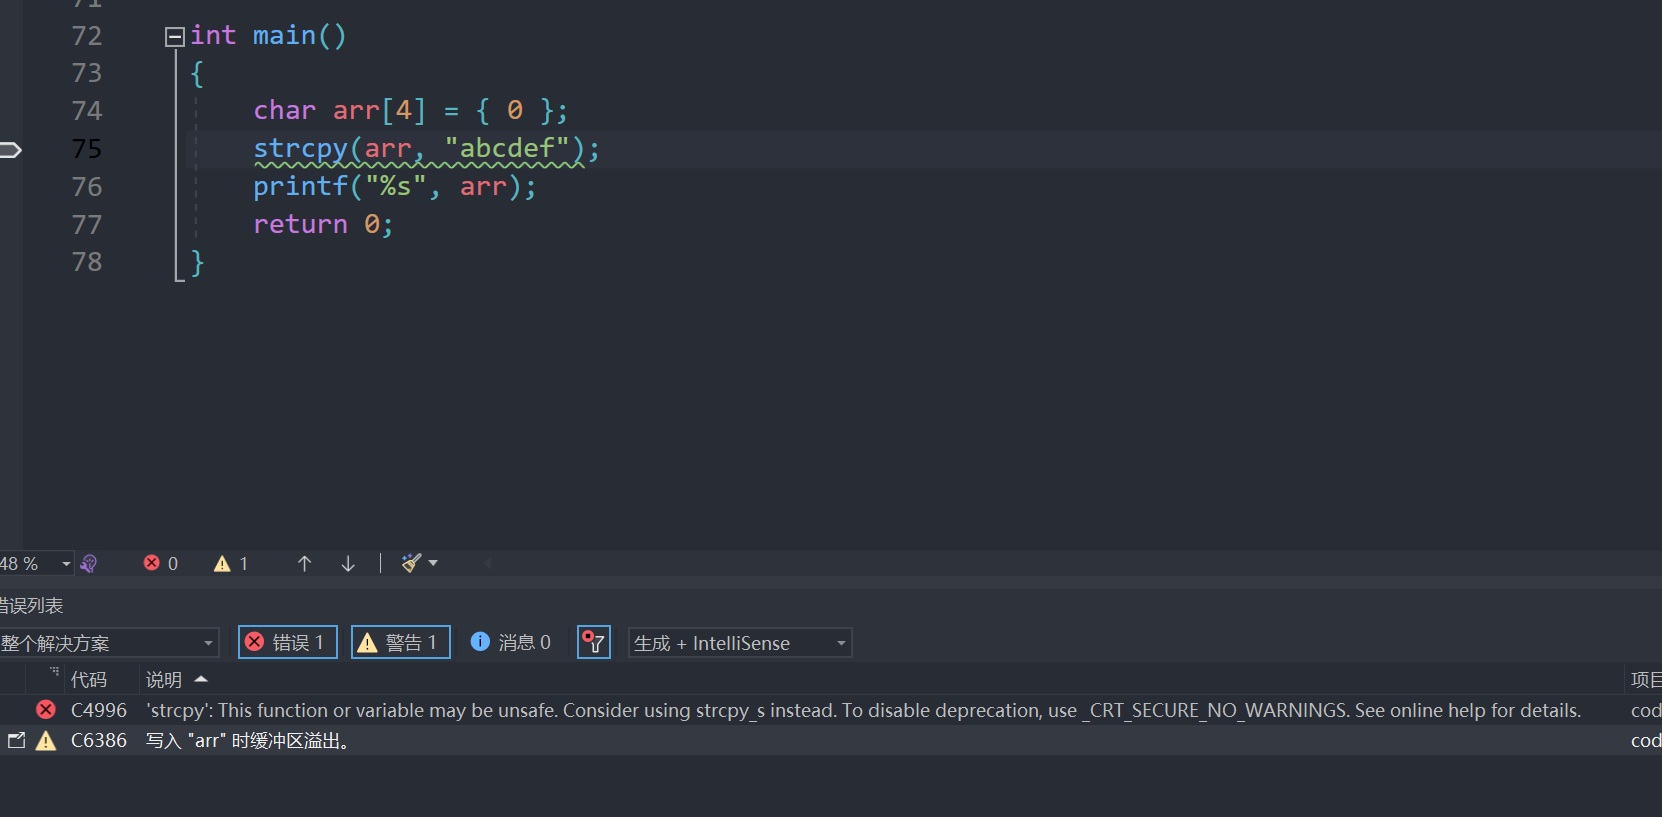Go to previous issue with up arrow
This screenshot has width=1662, height=817.
305,564
